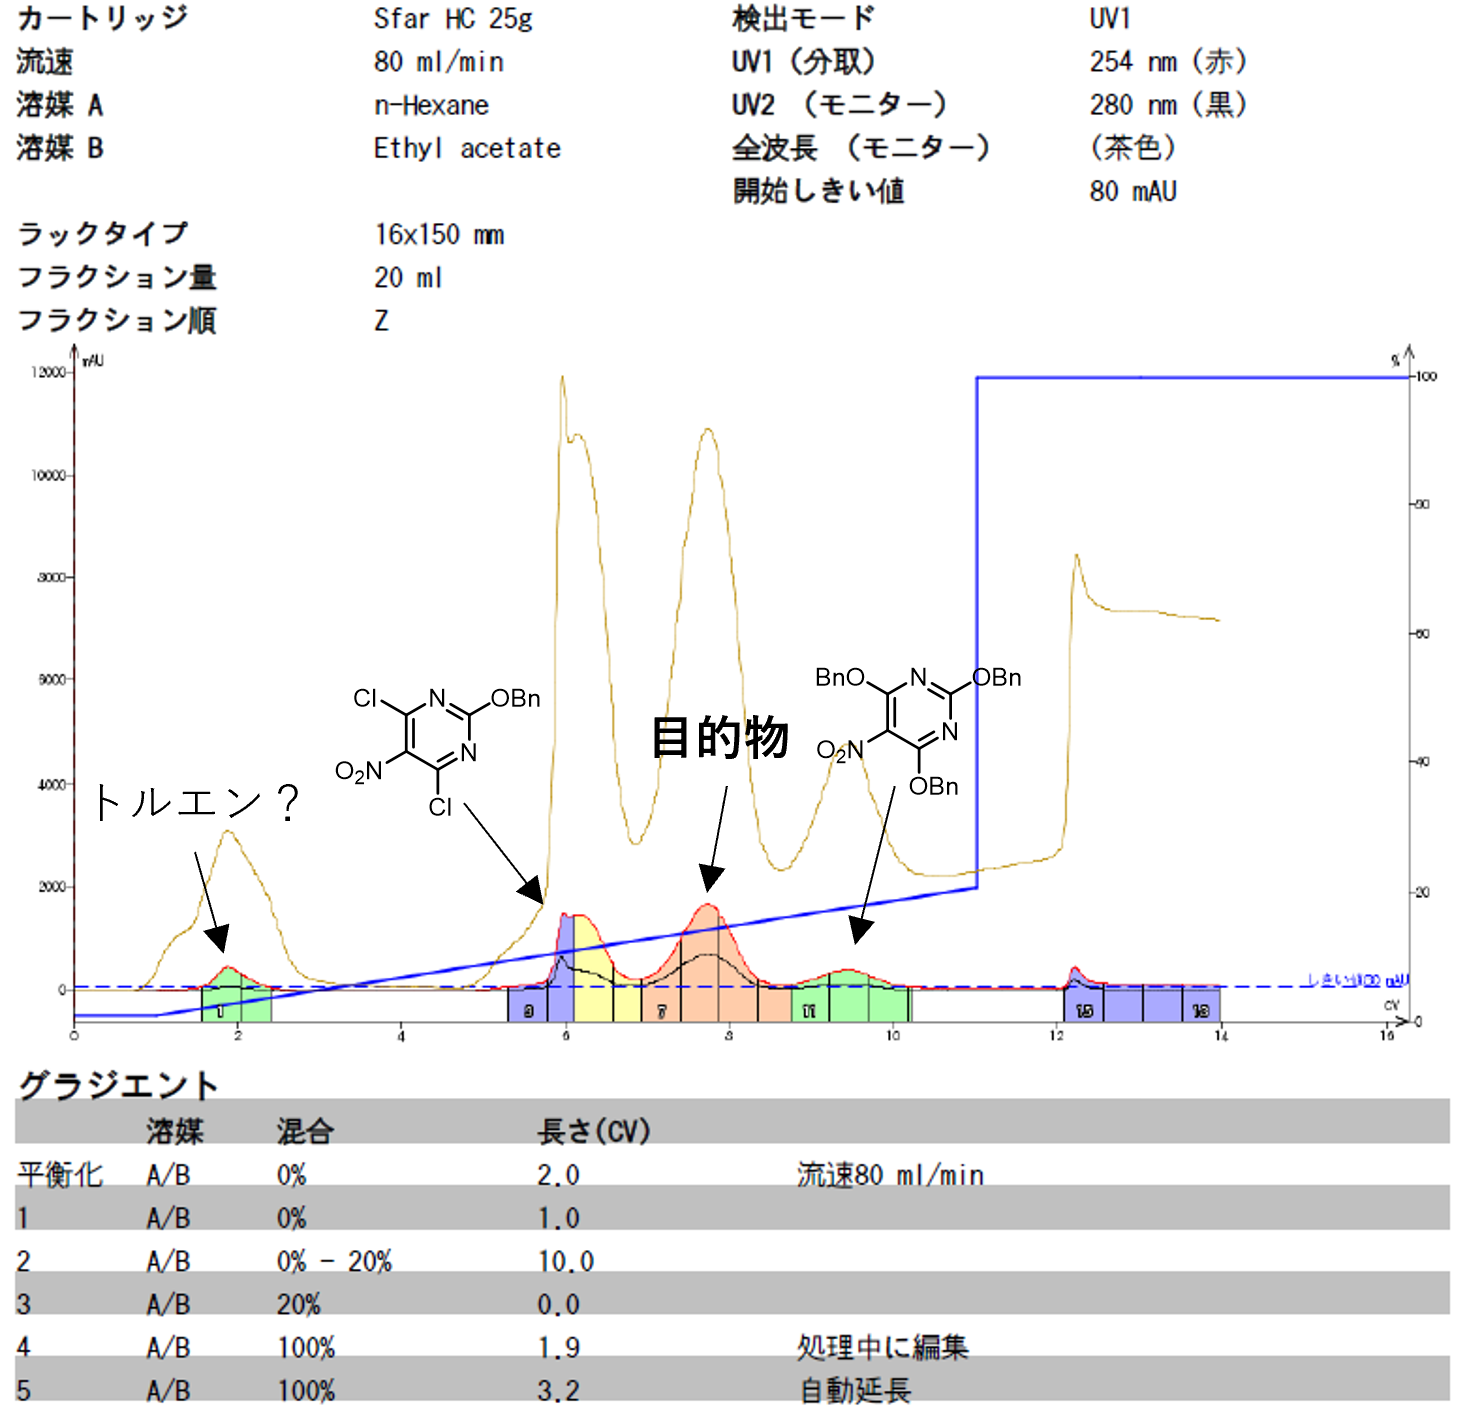
Task: Click the '検出モード' label
Action: [x=803, y=19]
